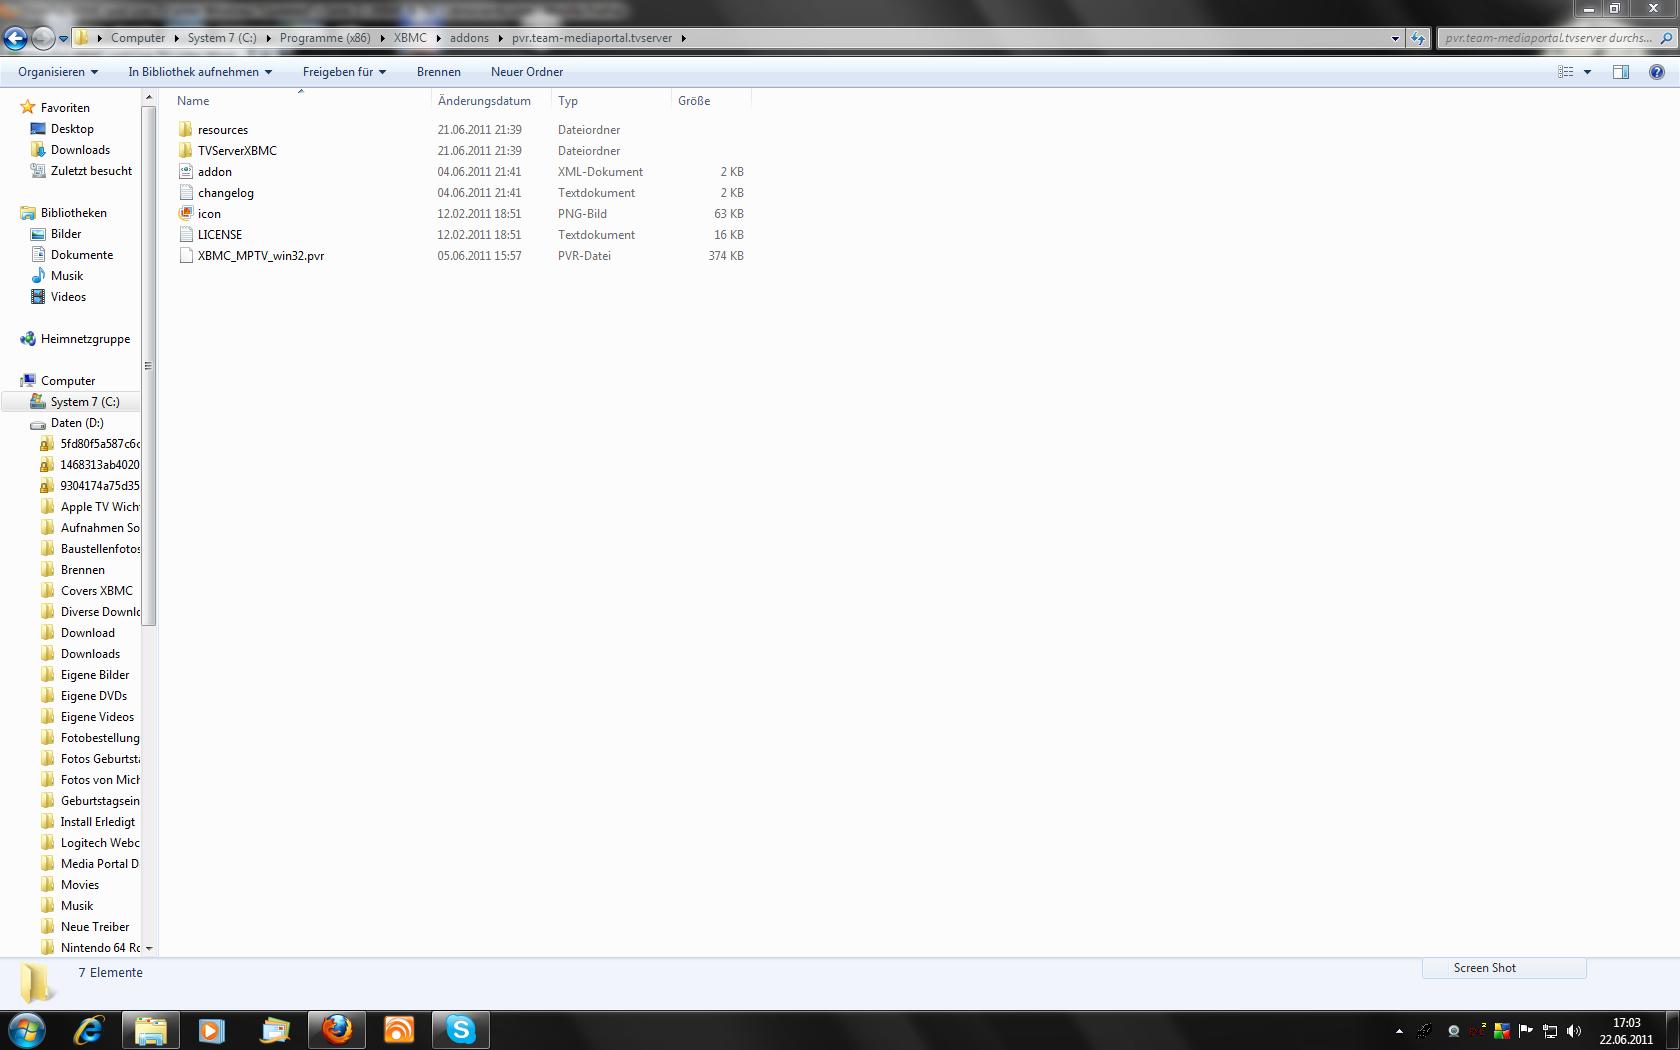Click the Screen Shot button
1680x1050 pixels.
(x=1504, y=968)
